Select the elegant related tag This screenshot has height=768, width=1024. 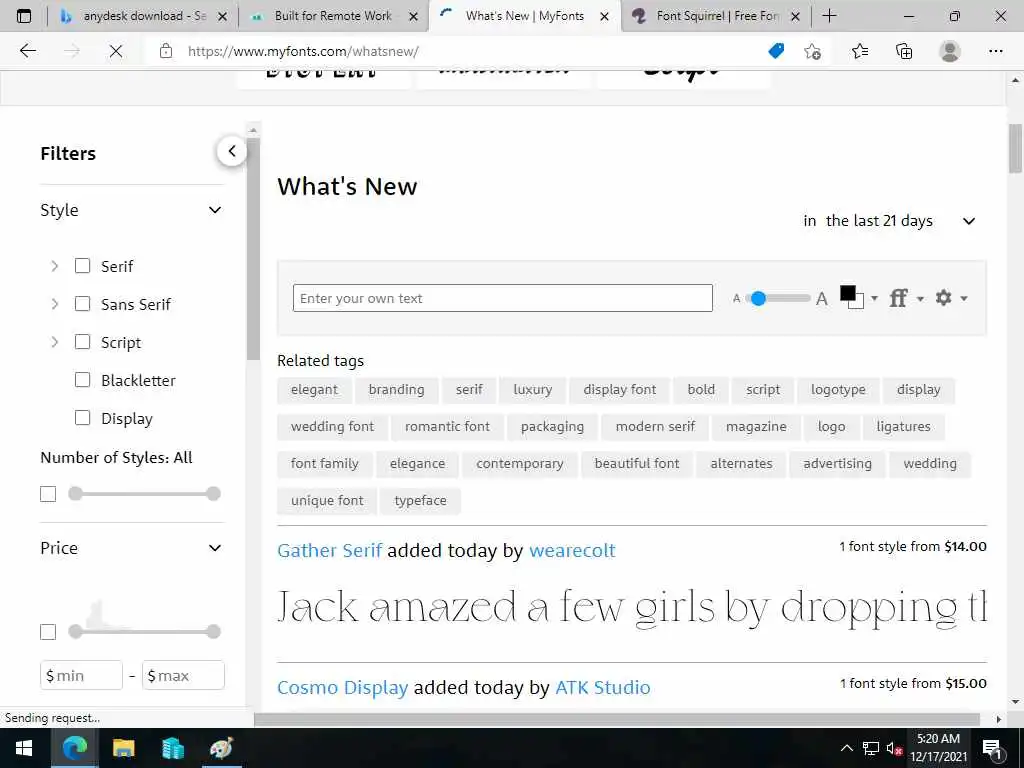(314, 390)
